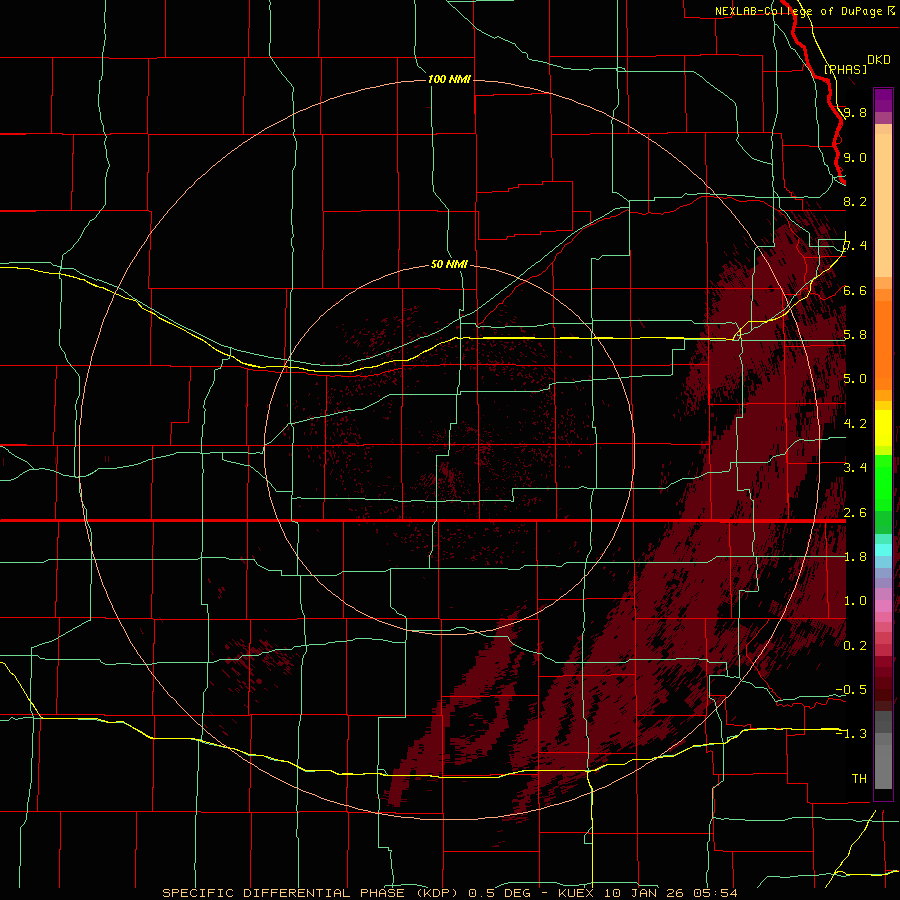Click the [PHAS] legend unit label
Viewport: 900px width, 900px height.
pyautogui.click(x=845, y=69)
